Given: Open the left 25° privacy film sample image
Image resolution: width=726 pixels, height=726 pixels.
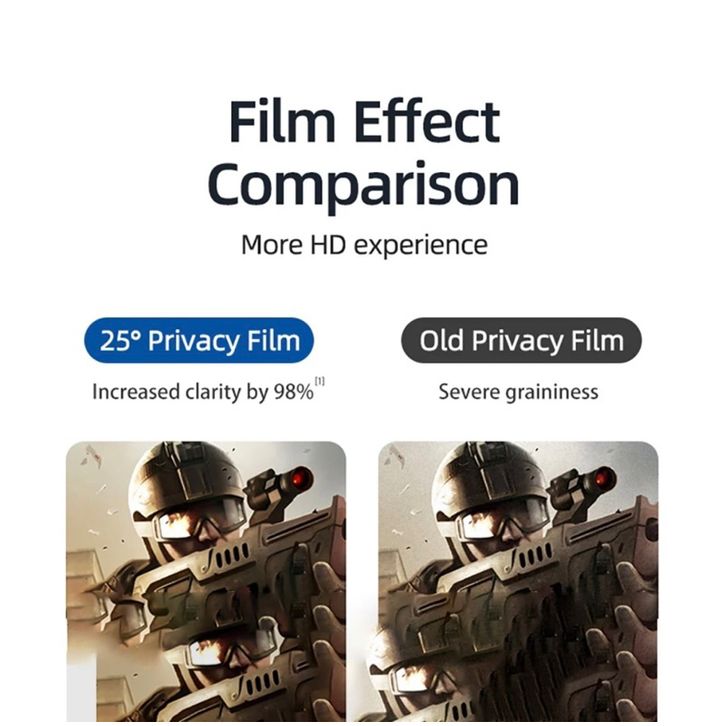Looking at the screenshot, I should tap(206, 582).
